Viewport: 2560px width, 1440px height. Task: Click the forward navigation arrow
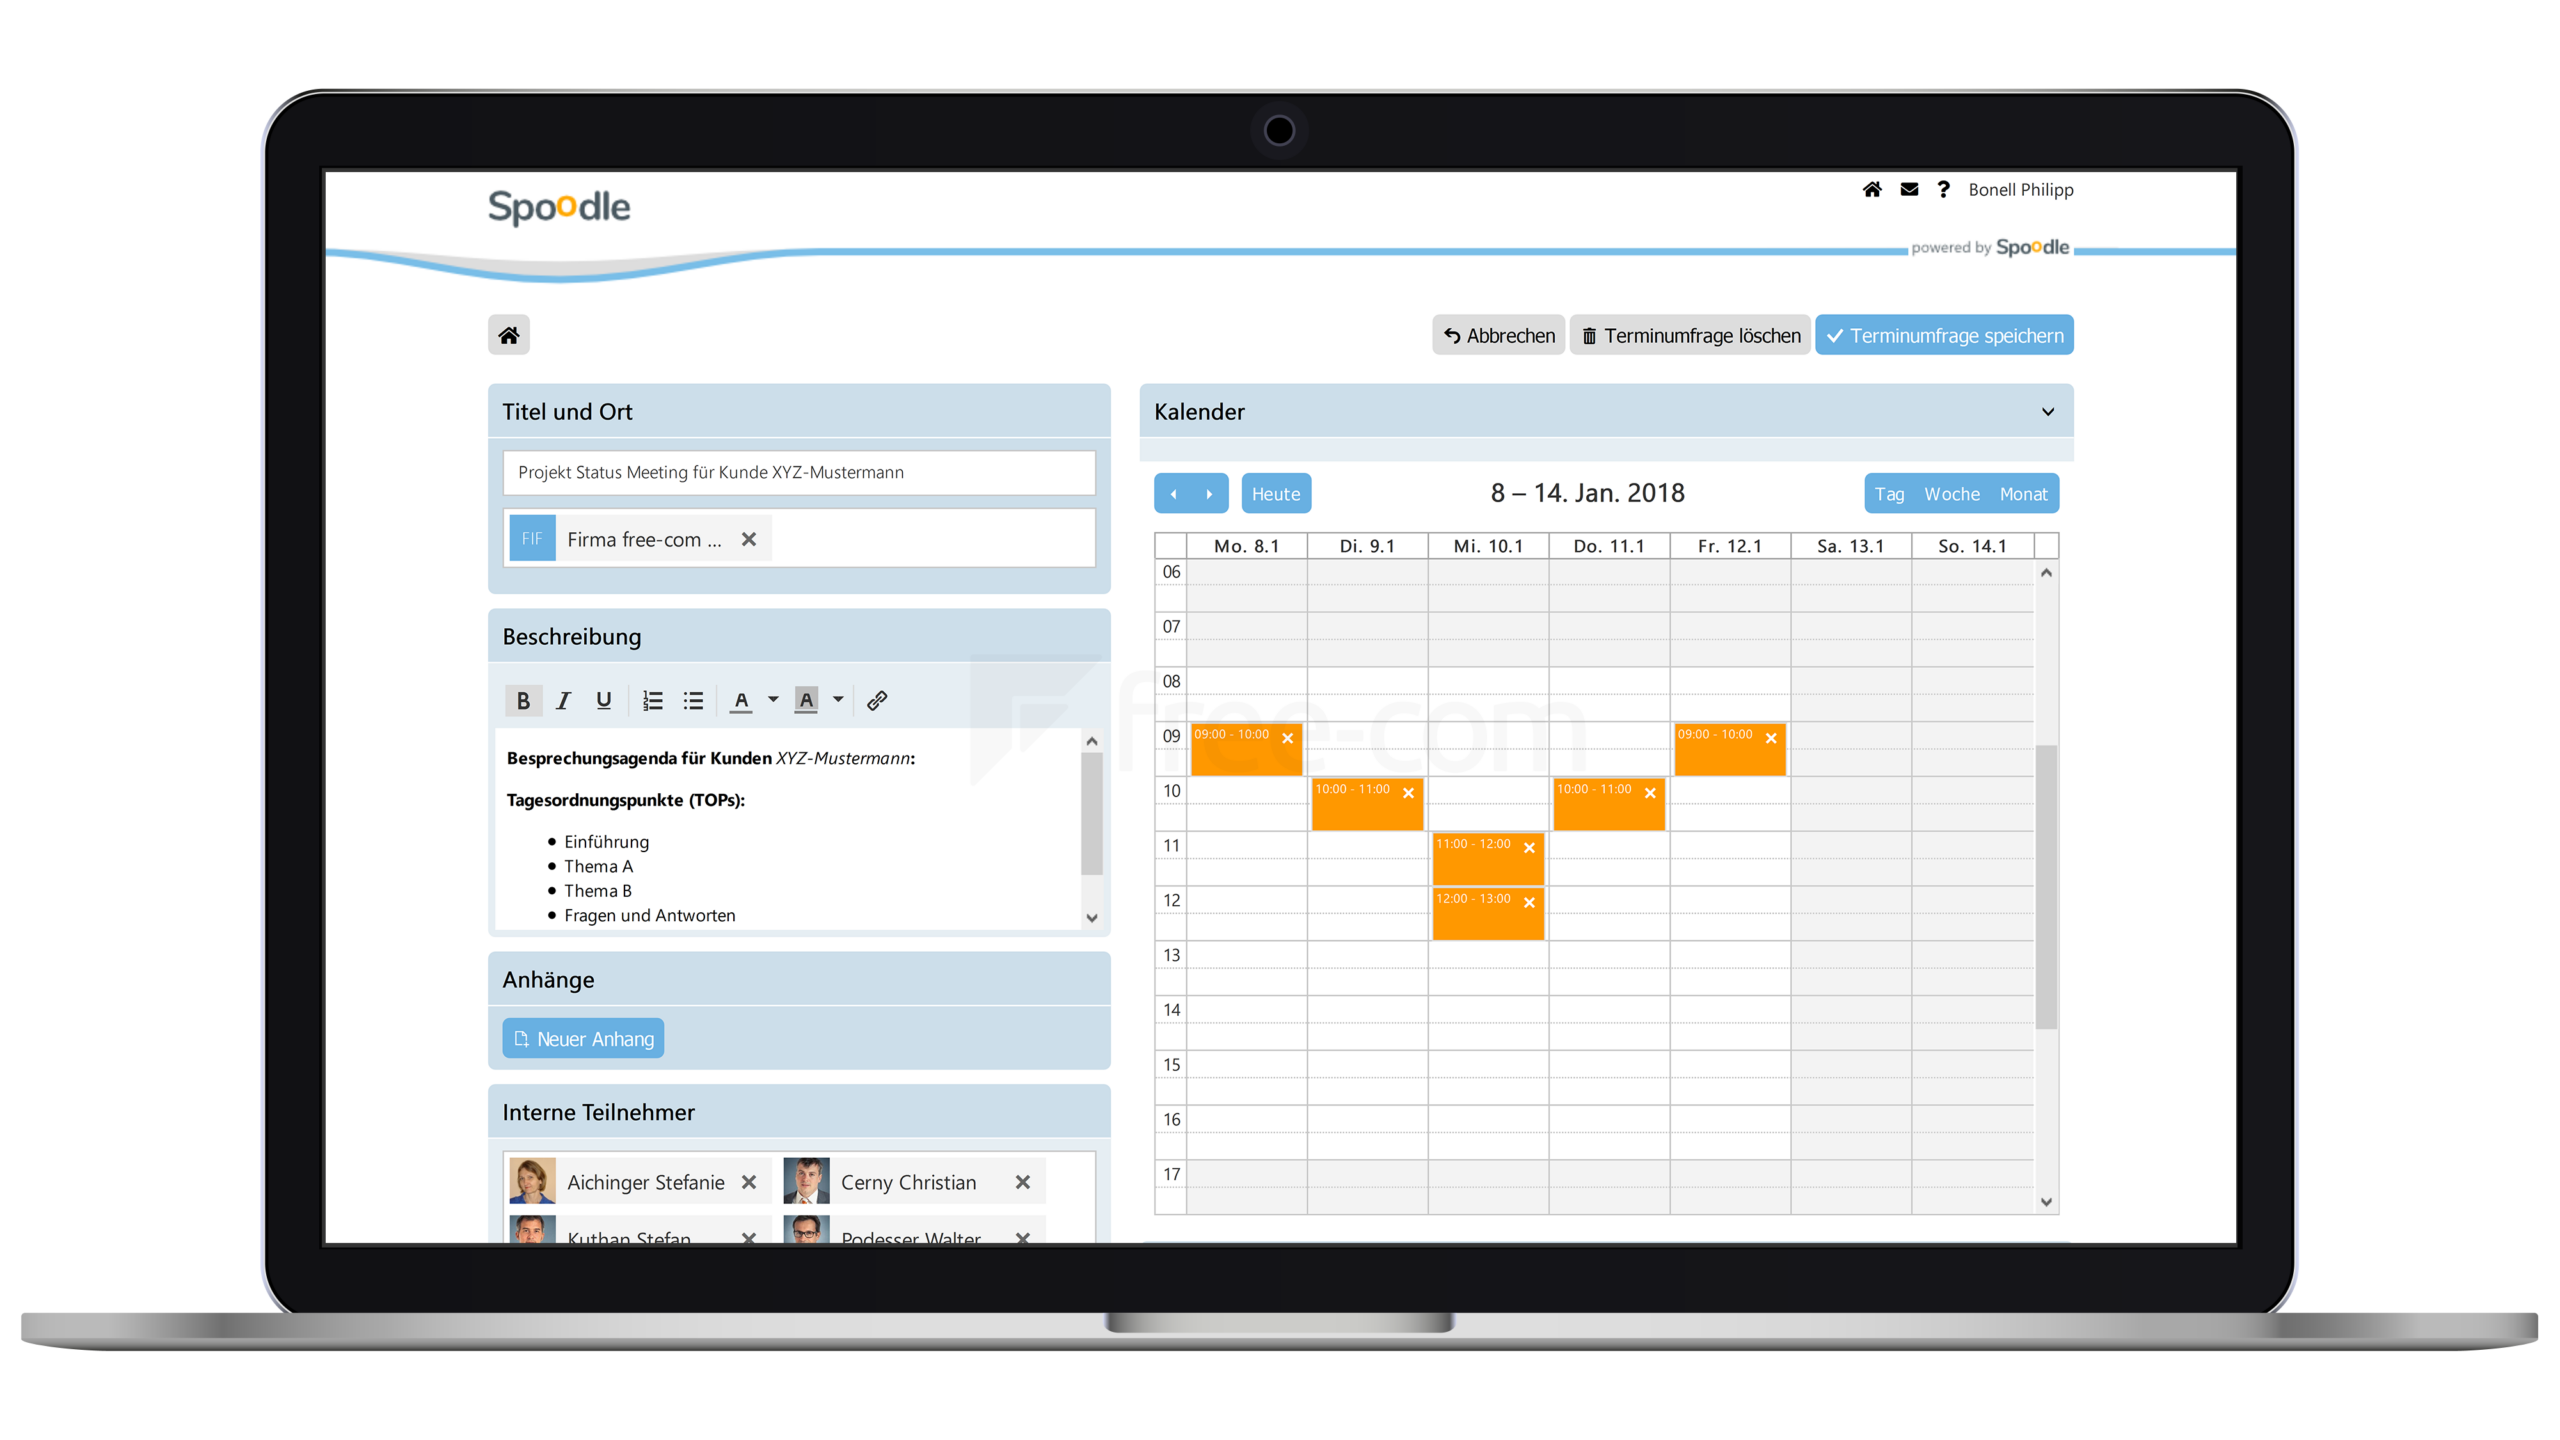coord(1208,492)
